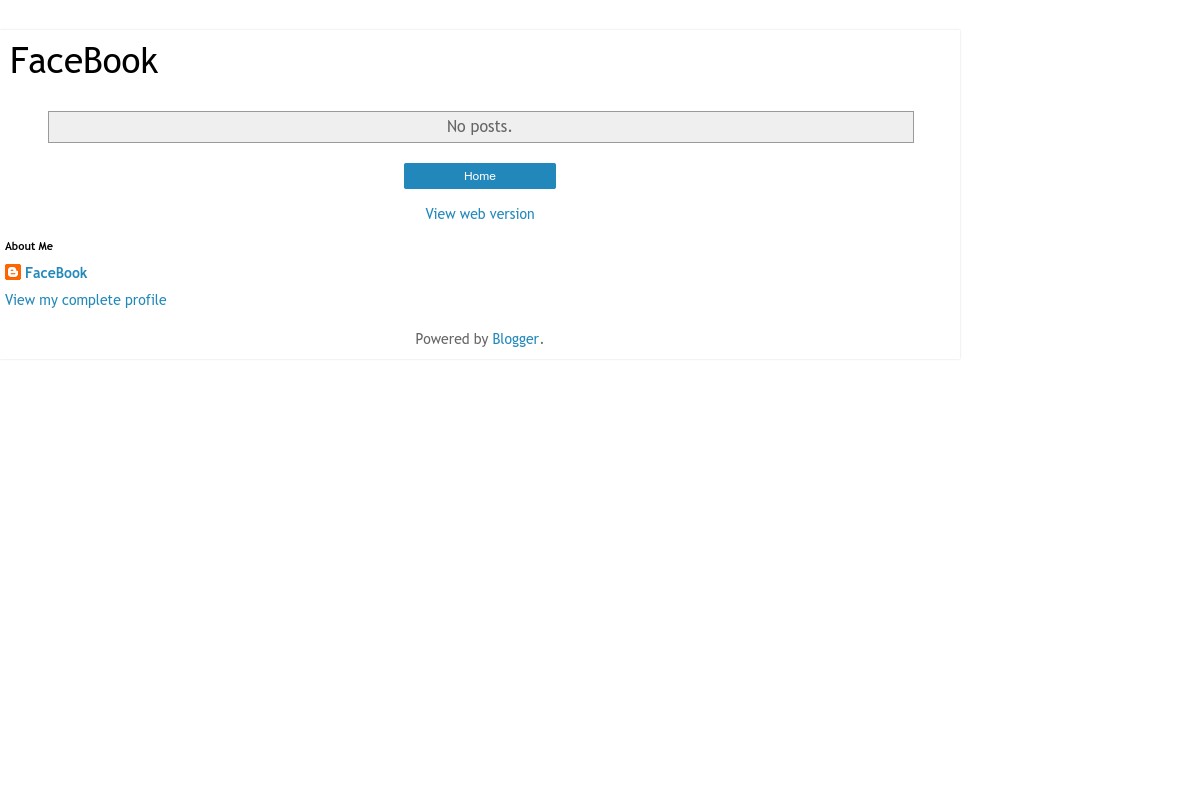
Task: Open View my complete profile link
Action: click(x=86, y=300)
